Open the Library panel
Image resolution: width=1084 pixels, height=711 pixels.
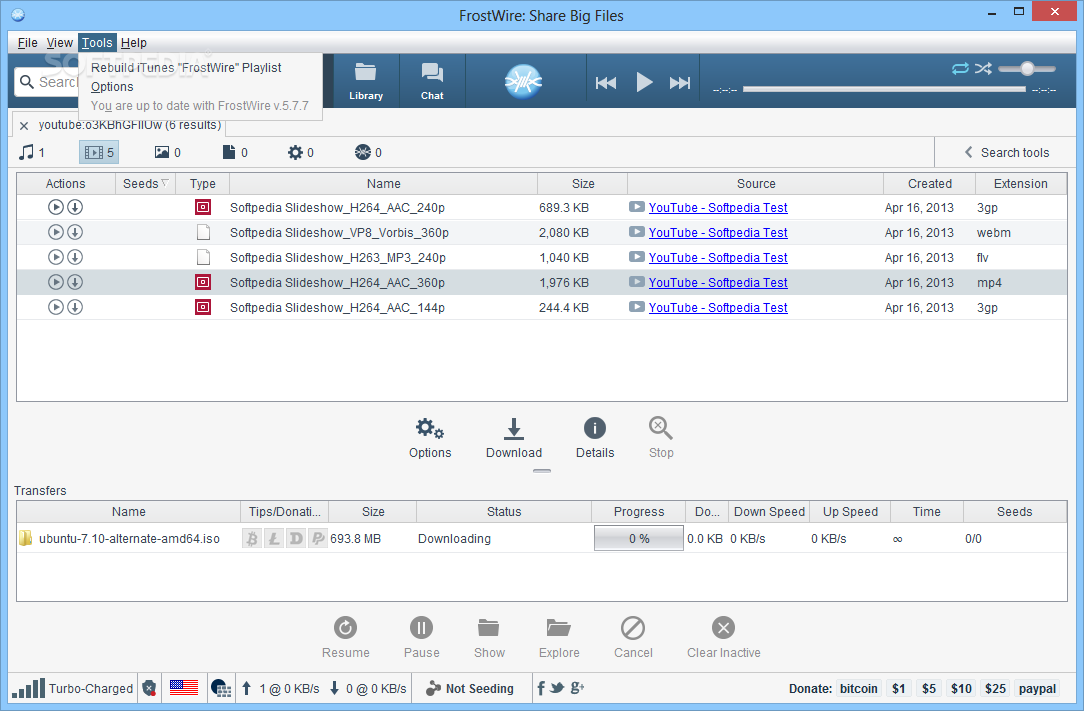(366, 81)
